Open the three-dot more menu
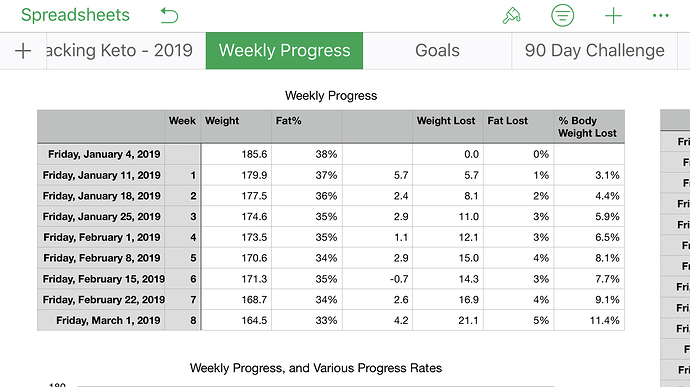This screenshot has height=387, width=690. (x=661, y=16)
